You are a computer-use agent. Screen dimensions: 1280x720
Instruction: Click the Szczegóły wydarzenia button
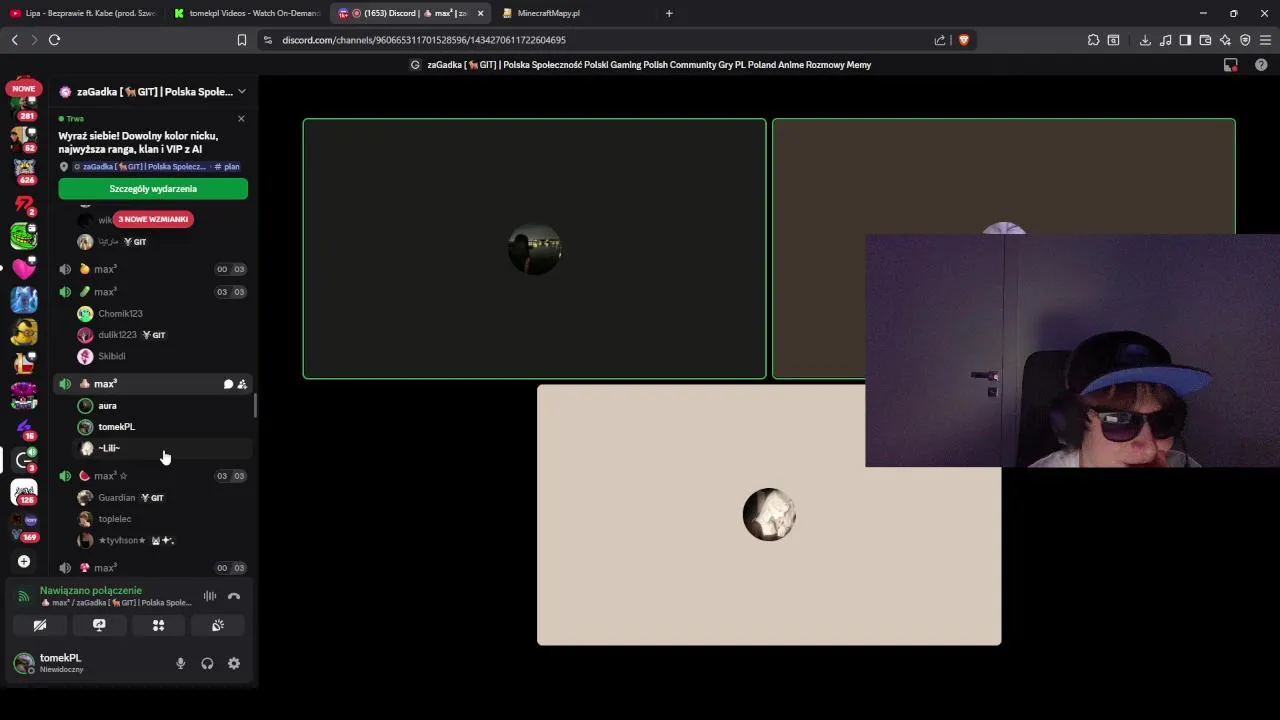(153, 189)
